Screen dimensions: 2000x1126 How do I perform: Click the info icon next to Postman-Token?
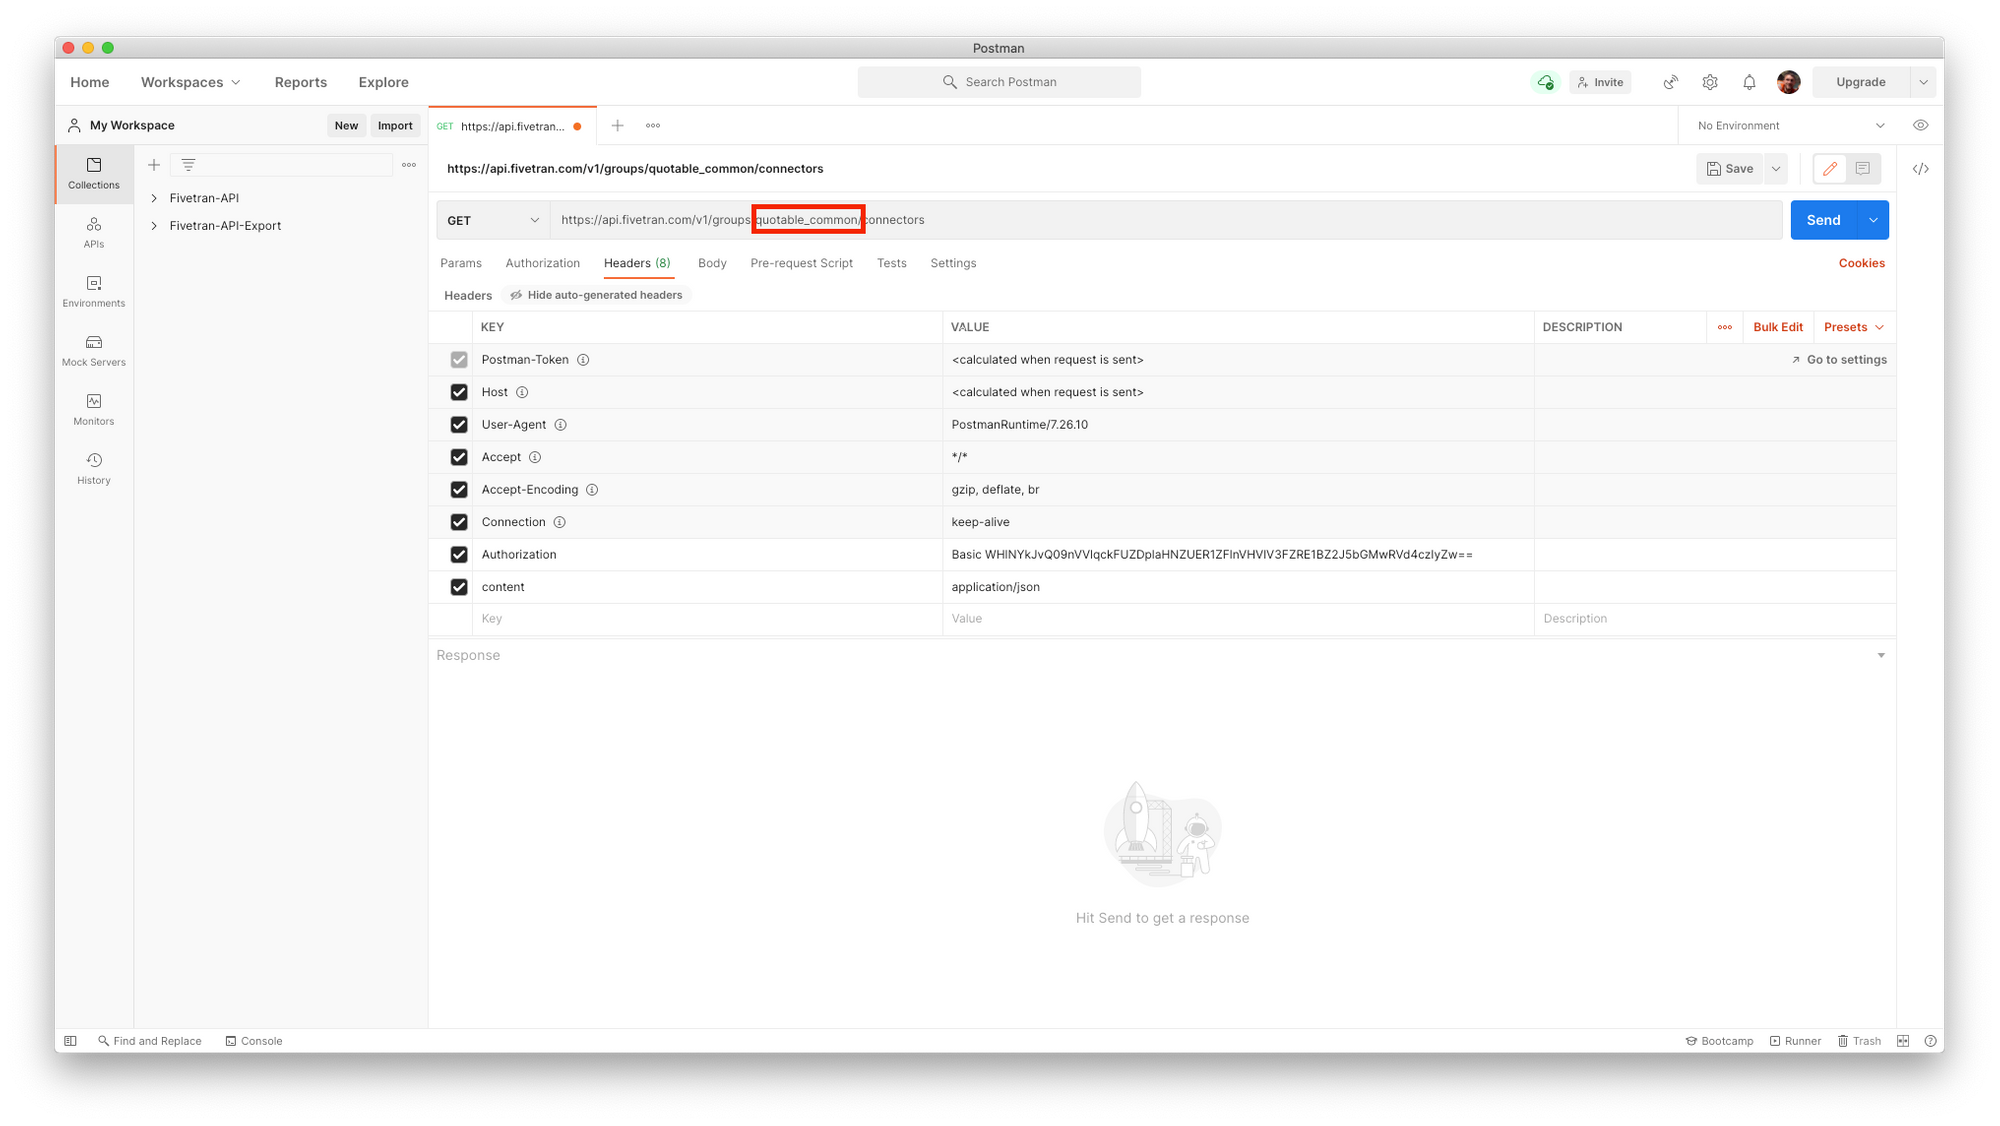(x=583, y=360)
